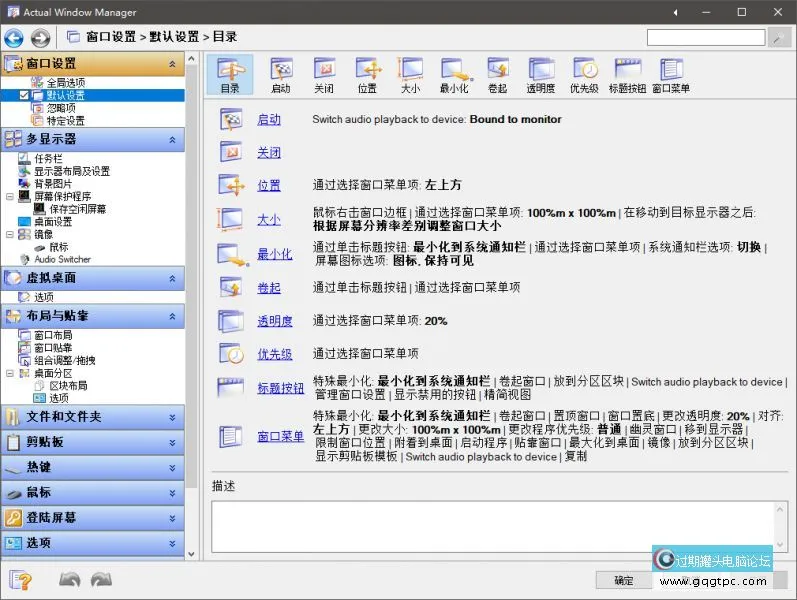Open the 标题按钮 toolbar icon

627,75
